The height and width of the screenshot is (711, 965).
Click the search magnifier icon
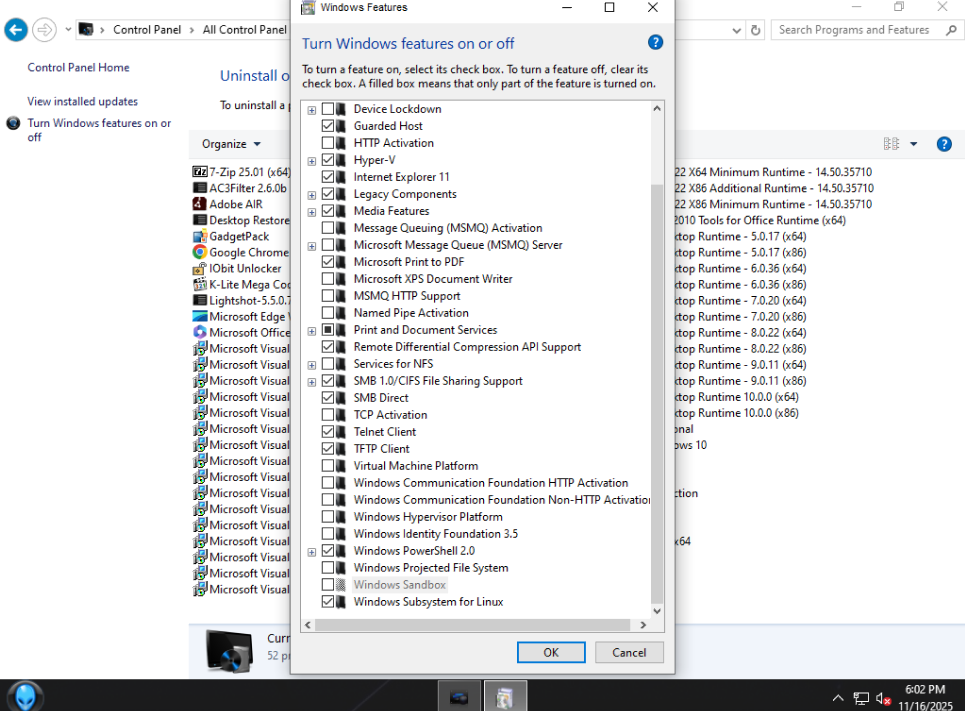tap(951, 30)
